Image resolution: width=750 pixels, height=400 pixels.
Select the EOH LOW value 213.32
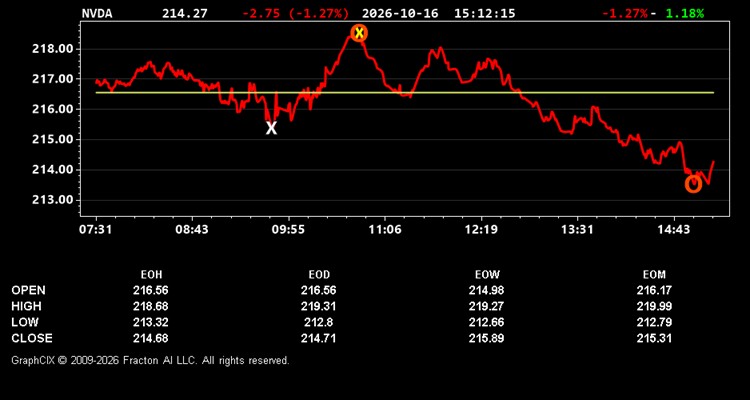[x=151, y=322]
